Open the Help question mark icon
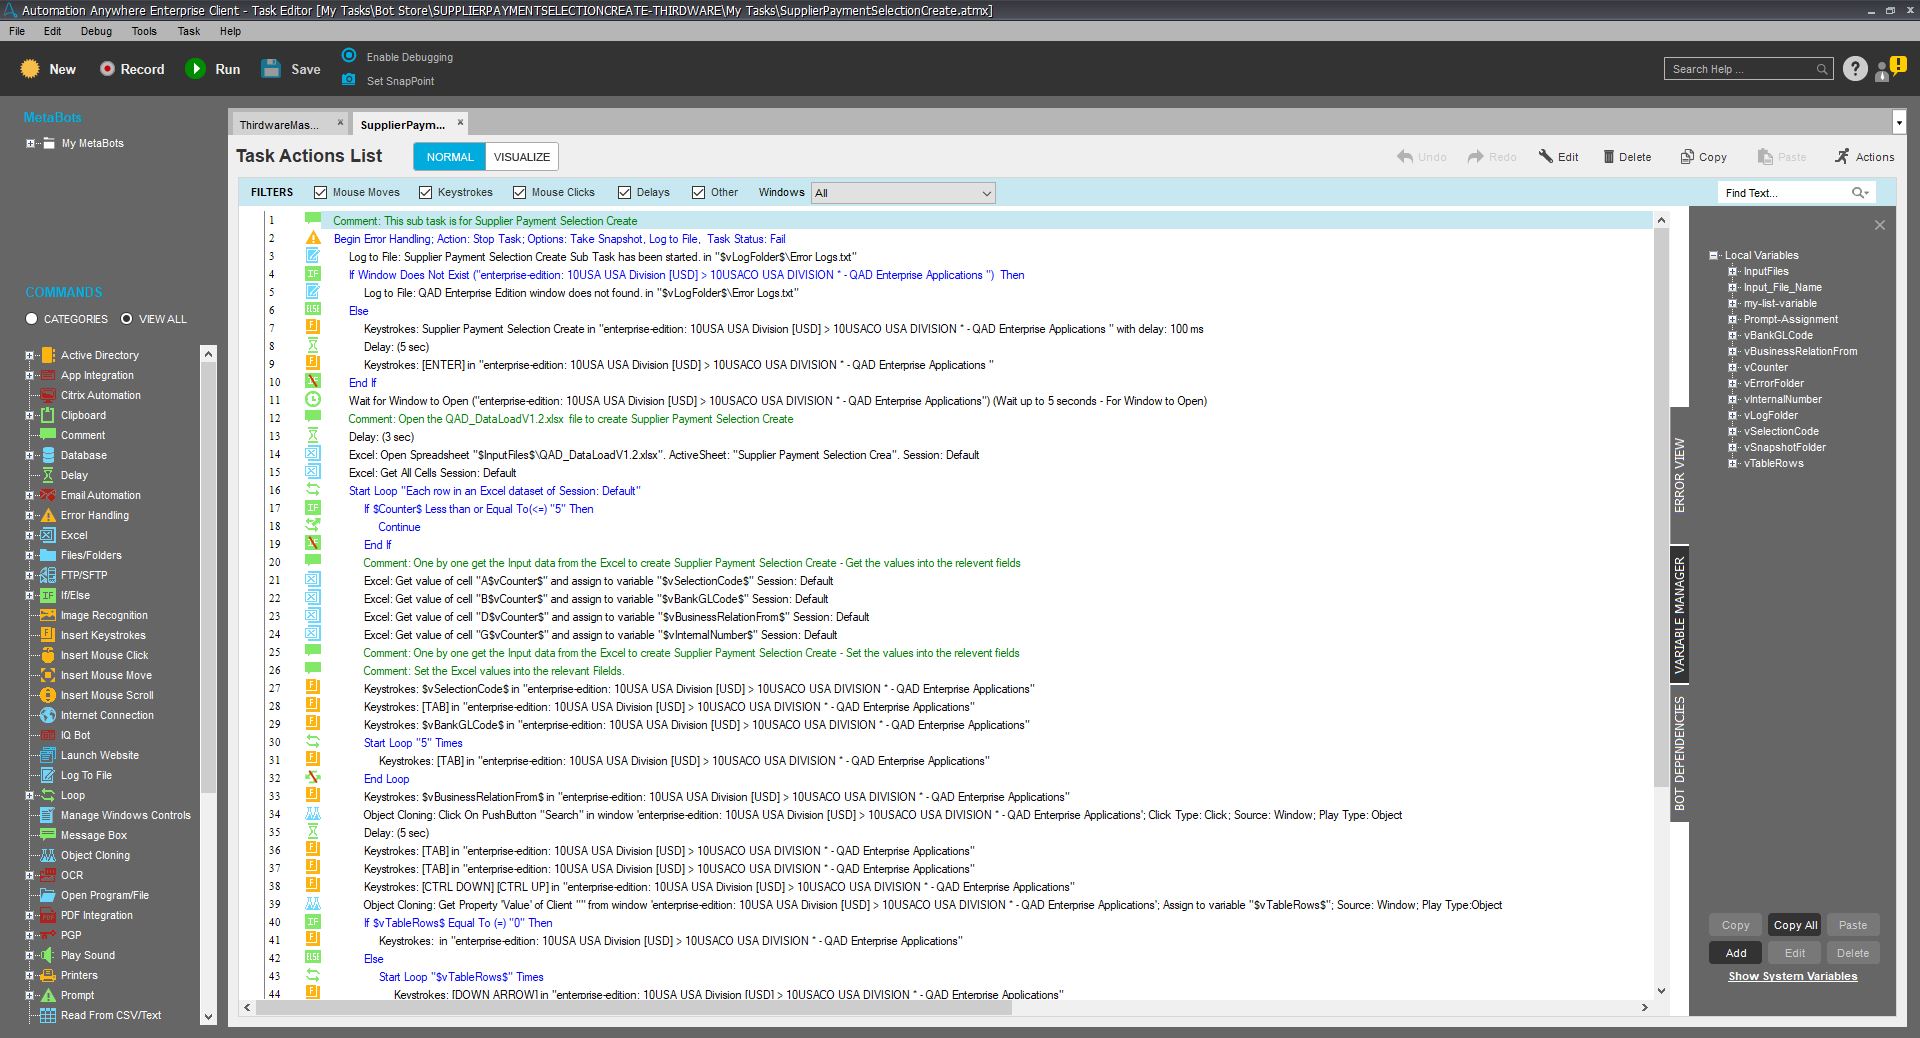 (x=1855, y=69)
